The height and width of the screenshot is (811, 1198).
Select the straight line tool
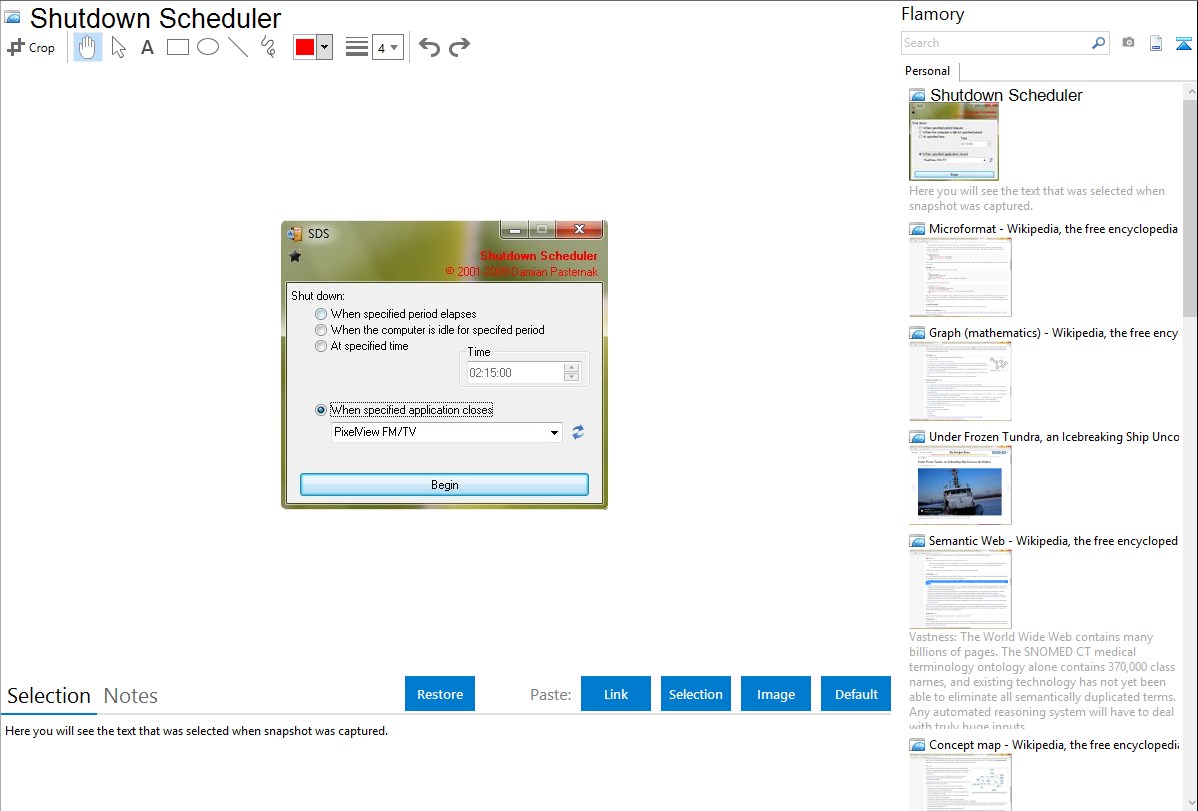[238, 47]
